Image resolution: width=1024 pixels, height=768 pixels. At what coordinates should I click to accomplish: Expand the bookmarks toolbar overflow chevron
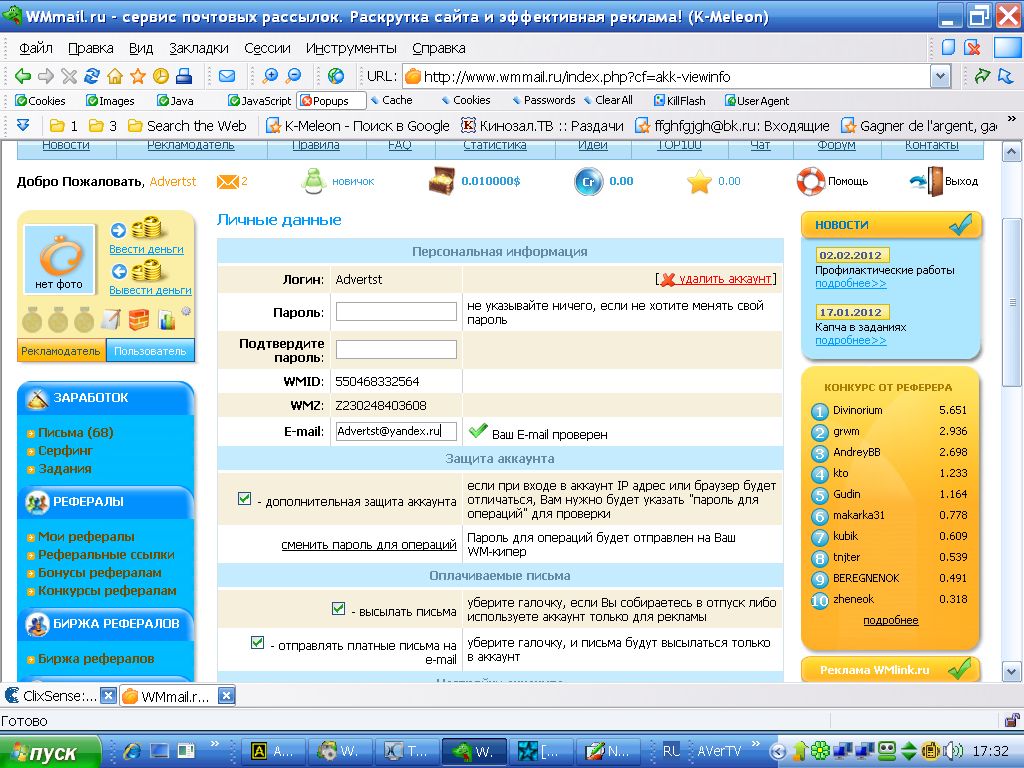[x=1012, y=119]
